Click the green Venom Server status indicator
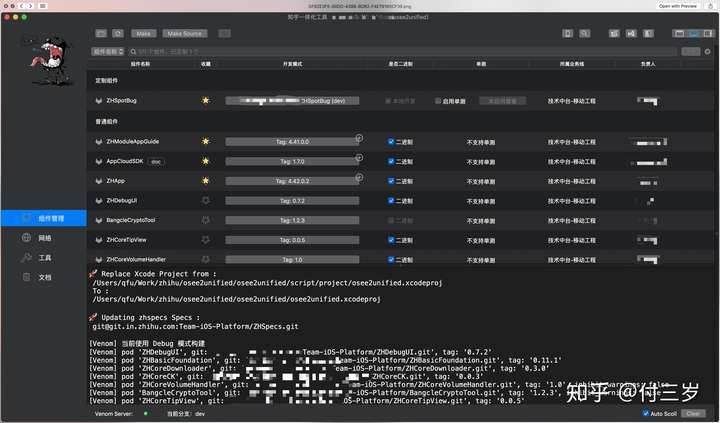The height and width of the screenshot is (423, 720). [146, 413]
